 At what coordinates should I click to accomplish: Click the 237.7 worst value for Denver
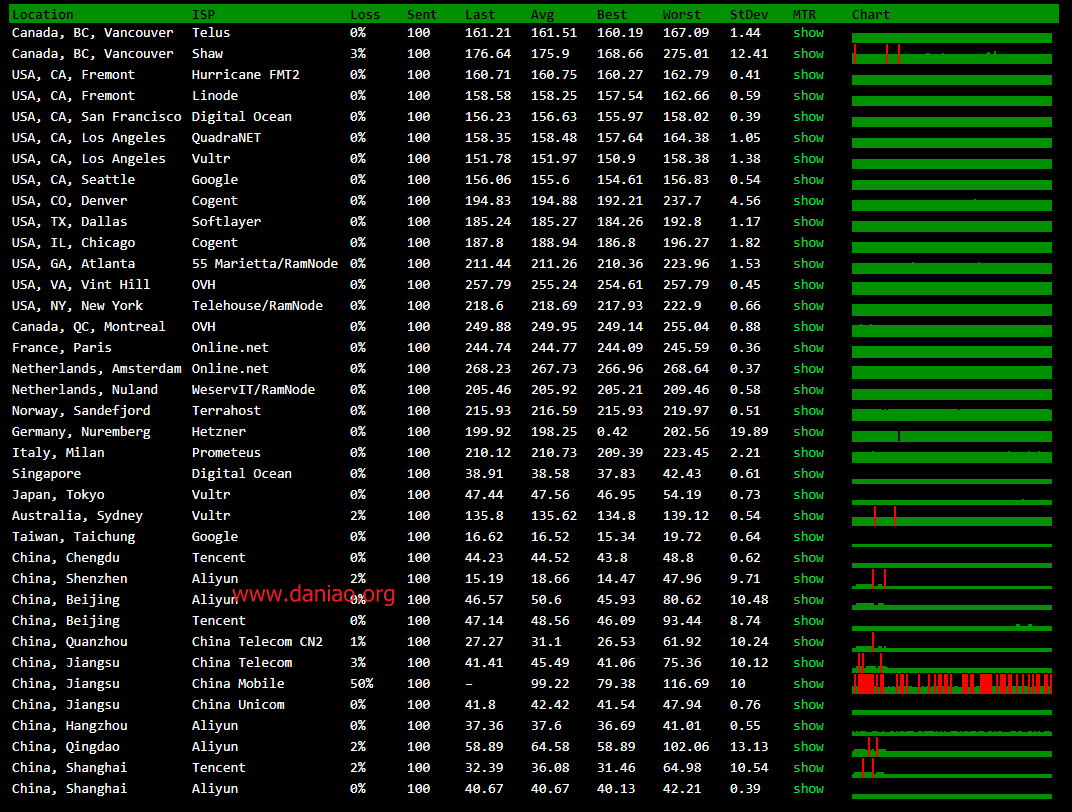point(682,201)
